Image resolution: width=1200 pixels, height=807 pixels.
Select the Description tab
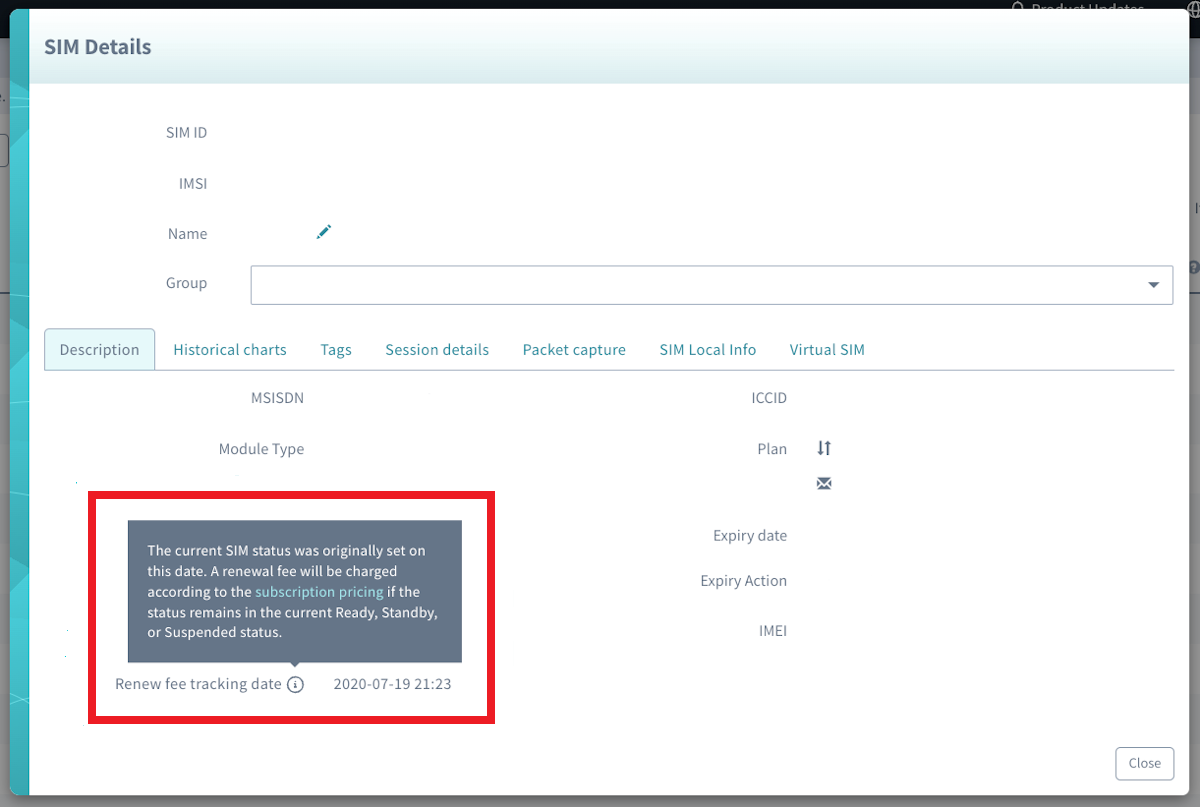pyautogui.click(x=99, y=349)
